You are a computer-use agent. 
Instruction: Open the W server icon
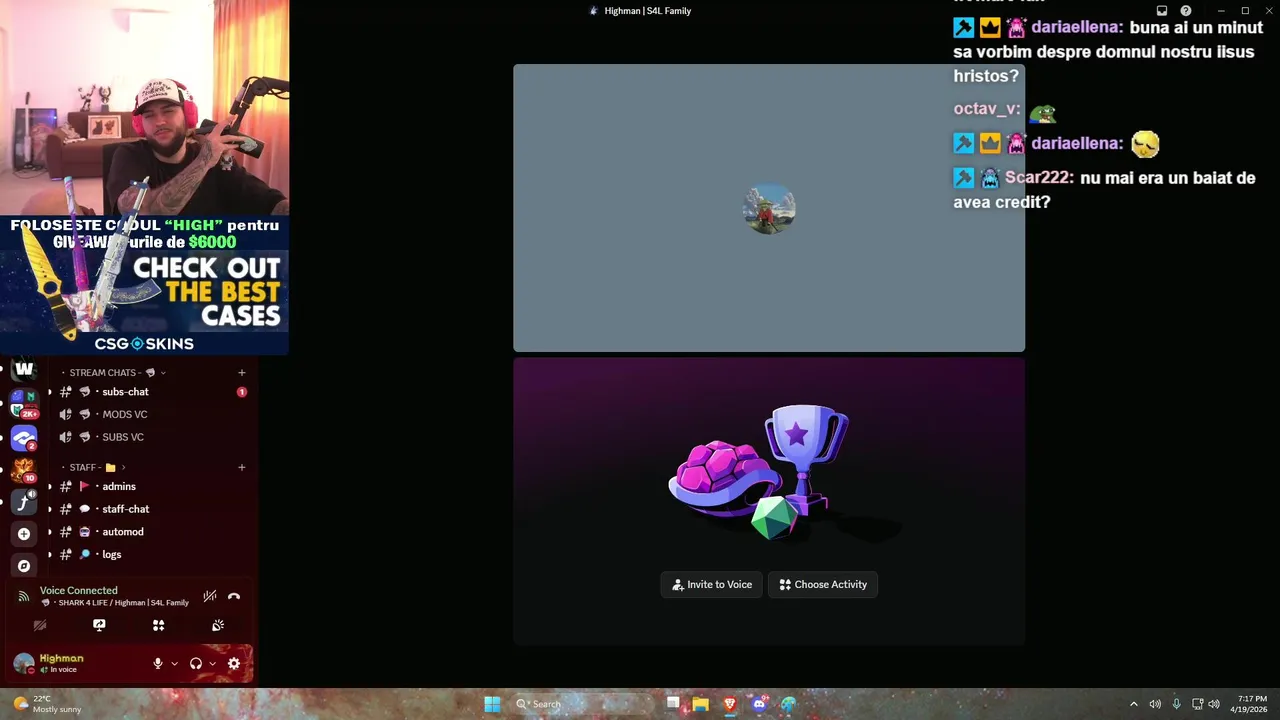(24, 369)
